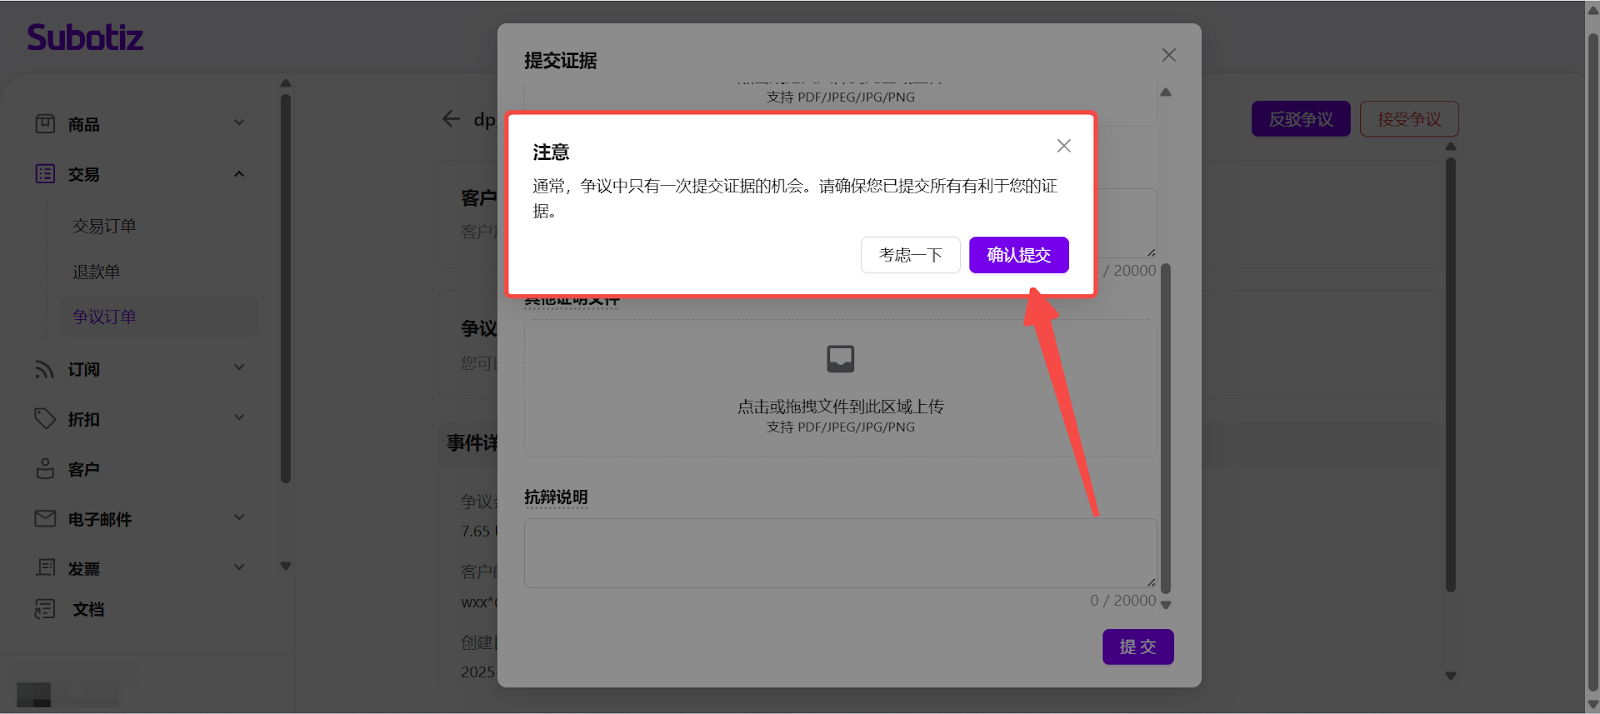
Task: Collapse the 交易 menu chevron
Action: (x=239, y=174)
